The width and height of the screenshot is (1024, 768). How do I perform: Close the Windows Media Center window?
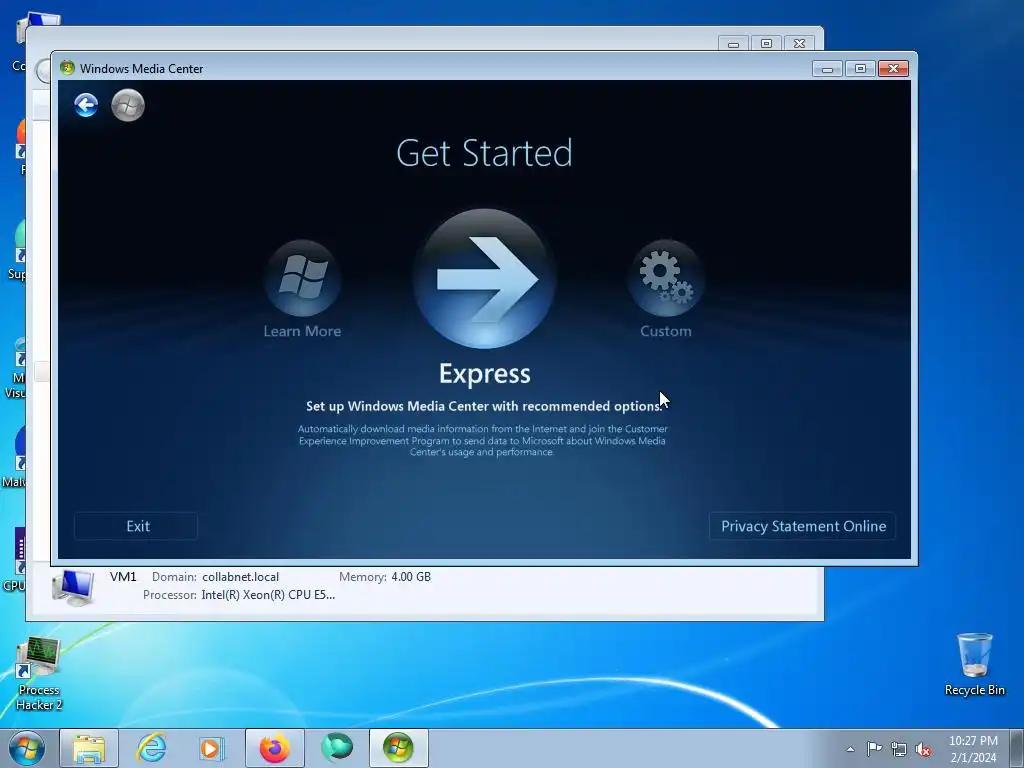(893, 69)
